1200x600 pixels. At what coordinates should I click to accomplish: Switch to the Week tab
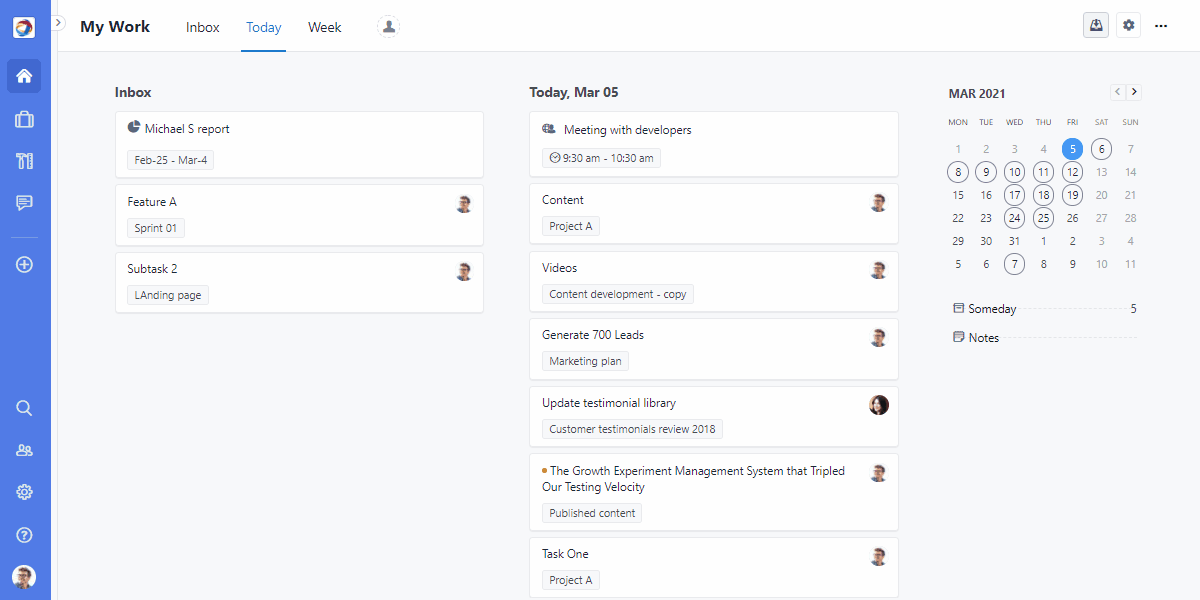pyautogui.click(x=325, y=27)
